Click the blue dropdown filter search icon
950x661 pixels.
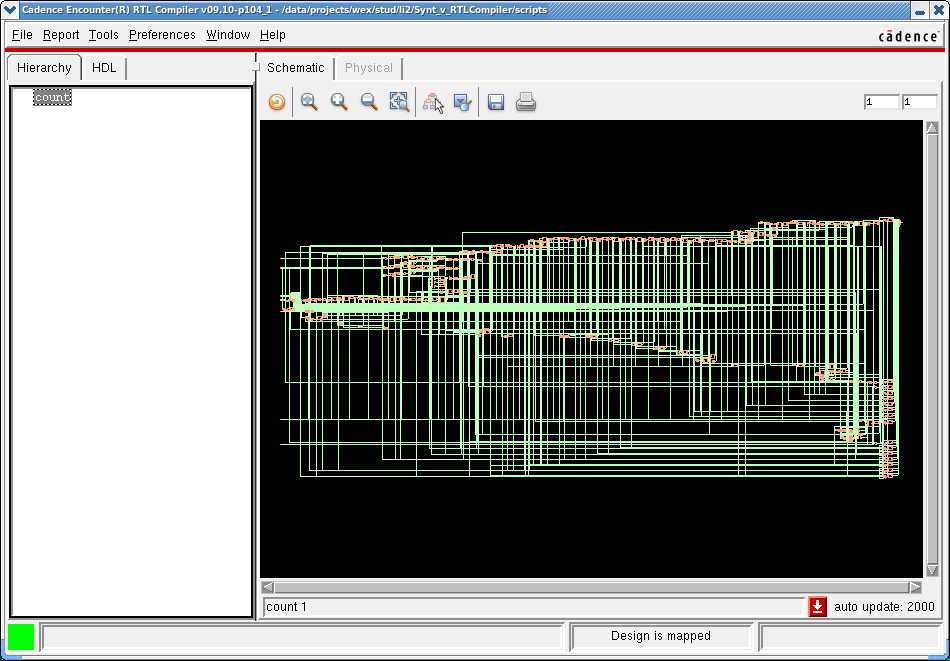462,103
